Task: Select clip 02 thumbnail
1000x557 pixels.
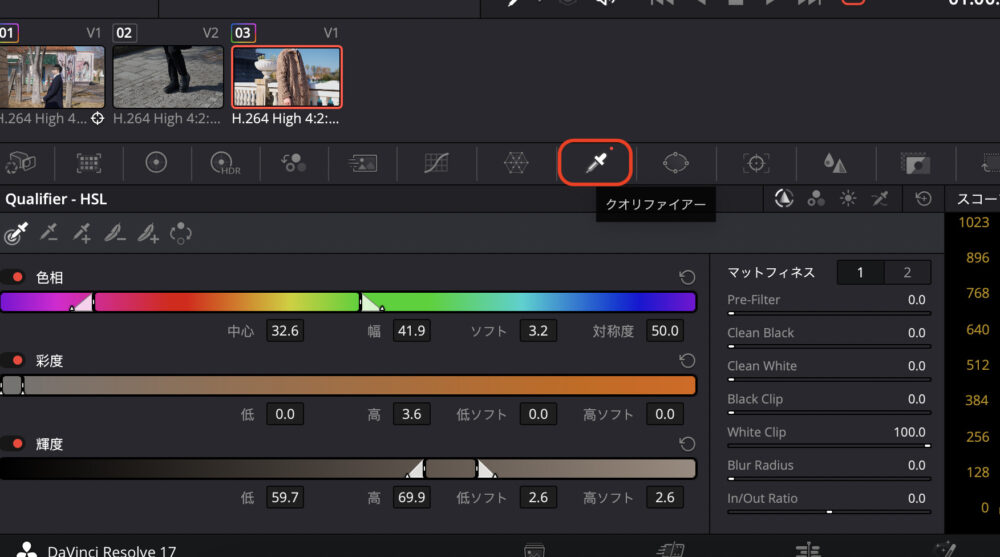Action: [167, 76]
